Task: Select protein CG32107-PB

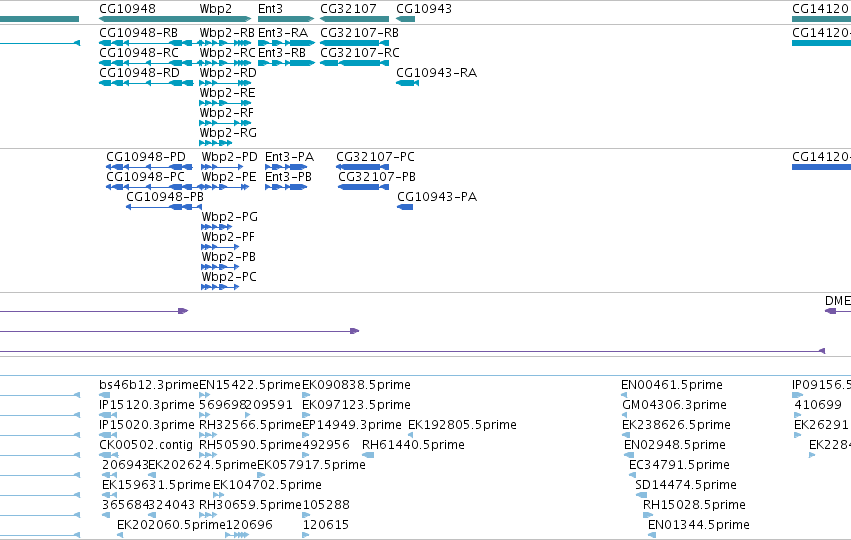Action: click(364, 187)
